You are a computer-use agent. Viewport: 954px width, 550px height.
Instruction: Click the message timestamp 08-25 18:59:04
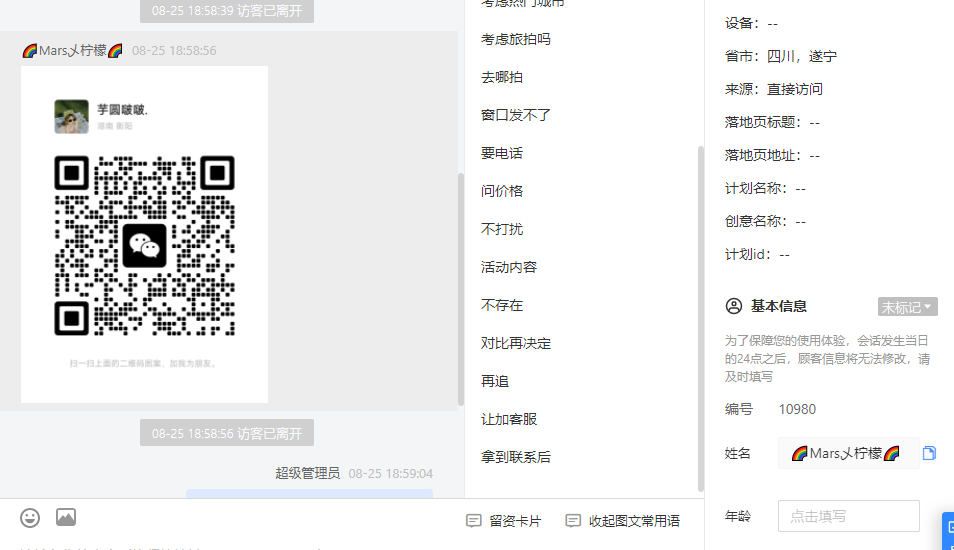tap(391, 473)
